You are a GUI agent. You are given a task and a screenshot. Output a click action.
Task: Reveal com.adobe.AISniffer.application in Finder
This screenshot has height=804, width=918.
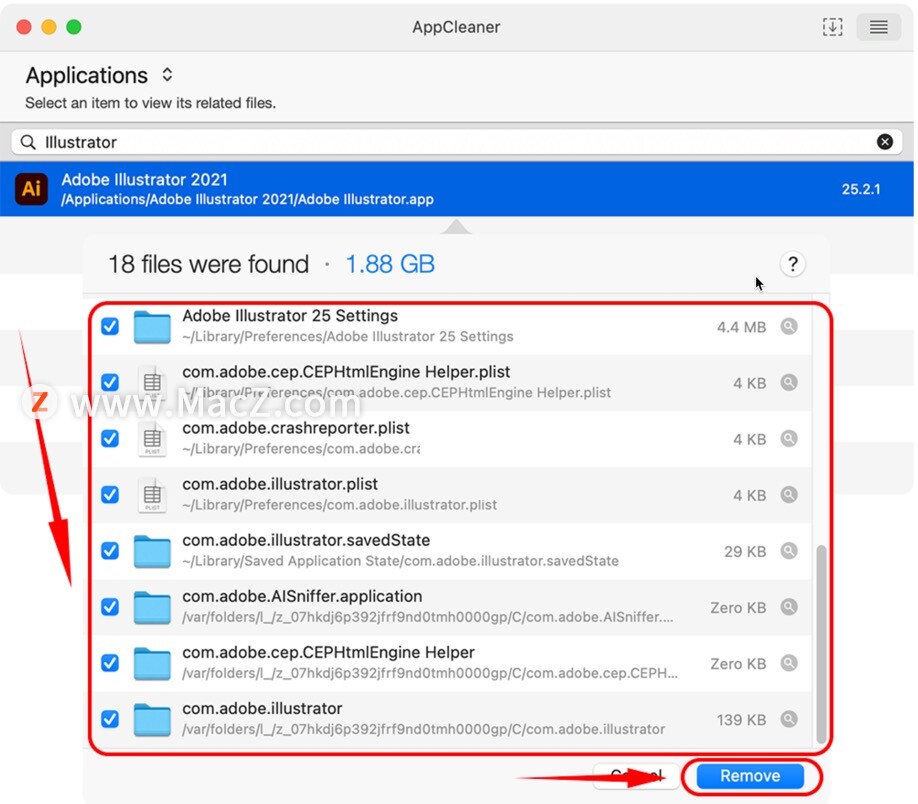click(x=789, y=607)
